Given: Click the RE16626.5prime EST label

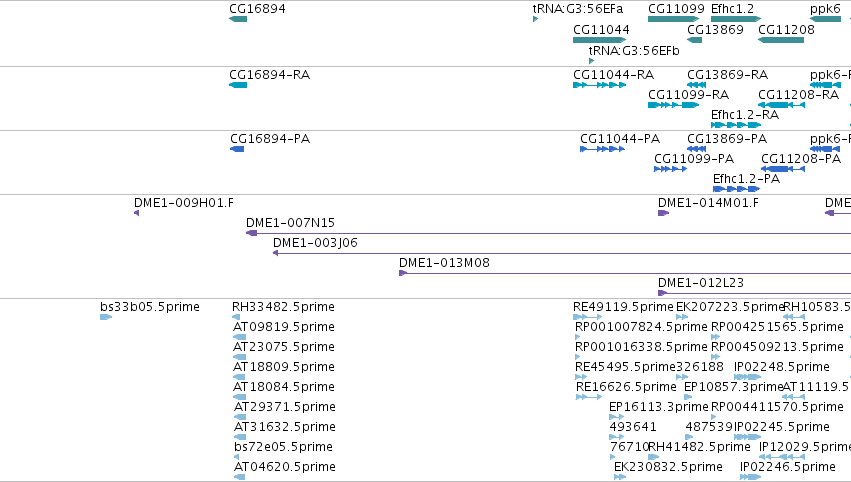Looking at the screenshot, I should [626, 387].
